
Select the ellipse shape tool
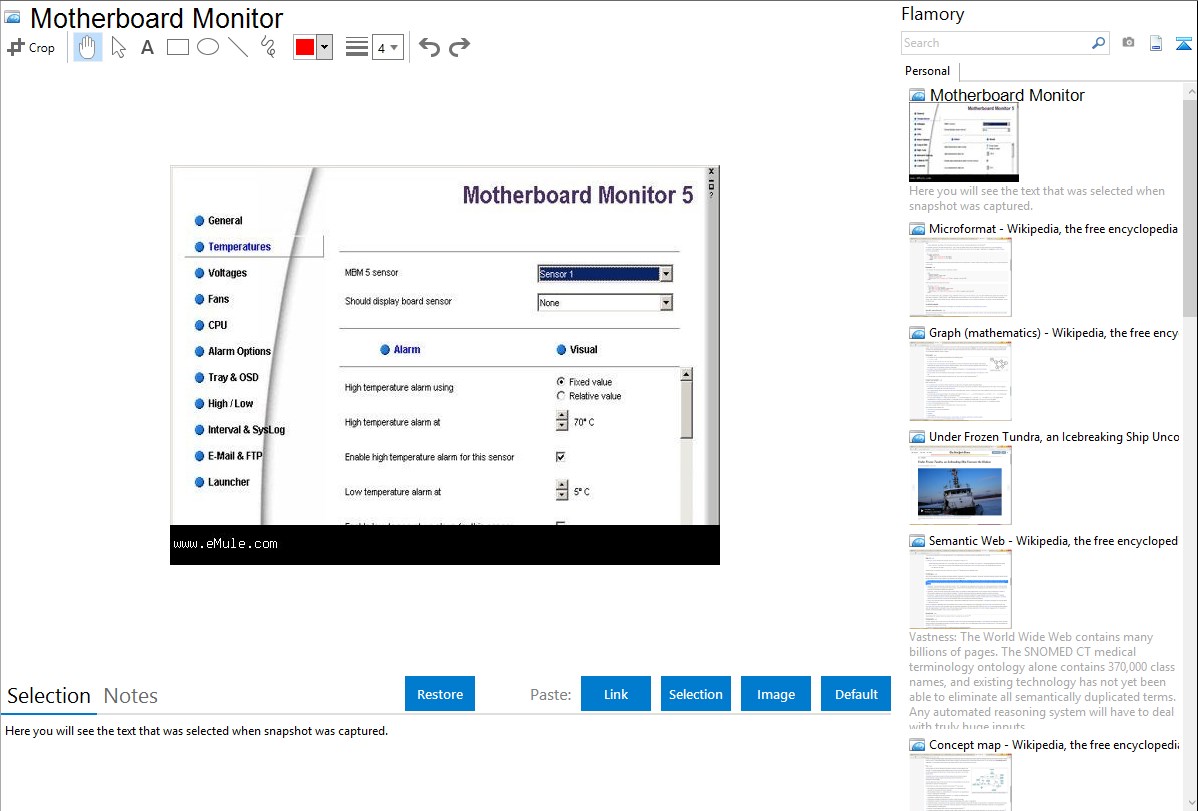pos(208,47)
